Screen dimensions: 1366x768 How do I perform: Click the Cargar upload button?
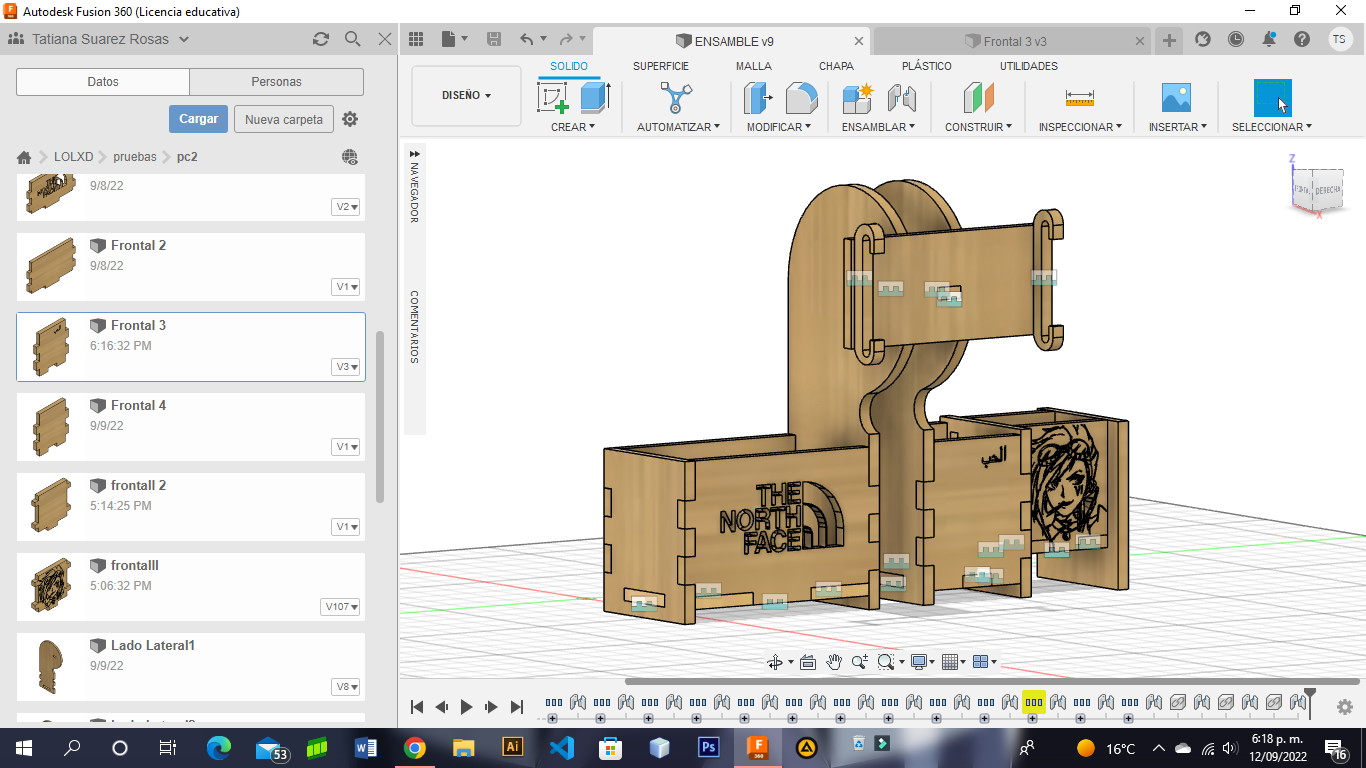pyautogui.click(x=198, y=119)
